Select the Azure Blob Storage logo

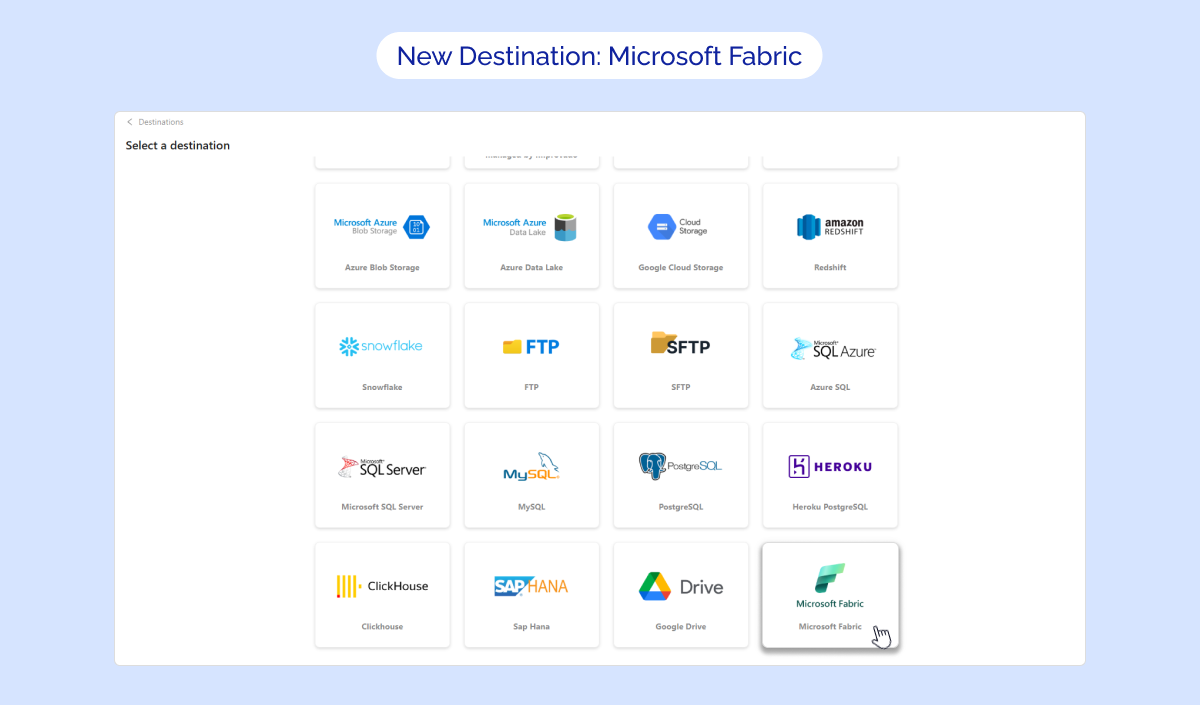(x=381, y=227)
